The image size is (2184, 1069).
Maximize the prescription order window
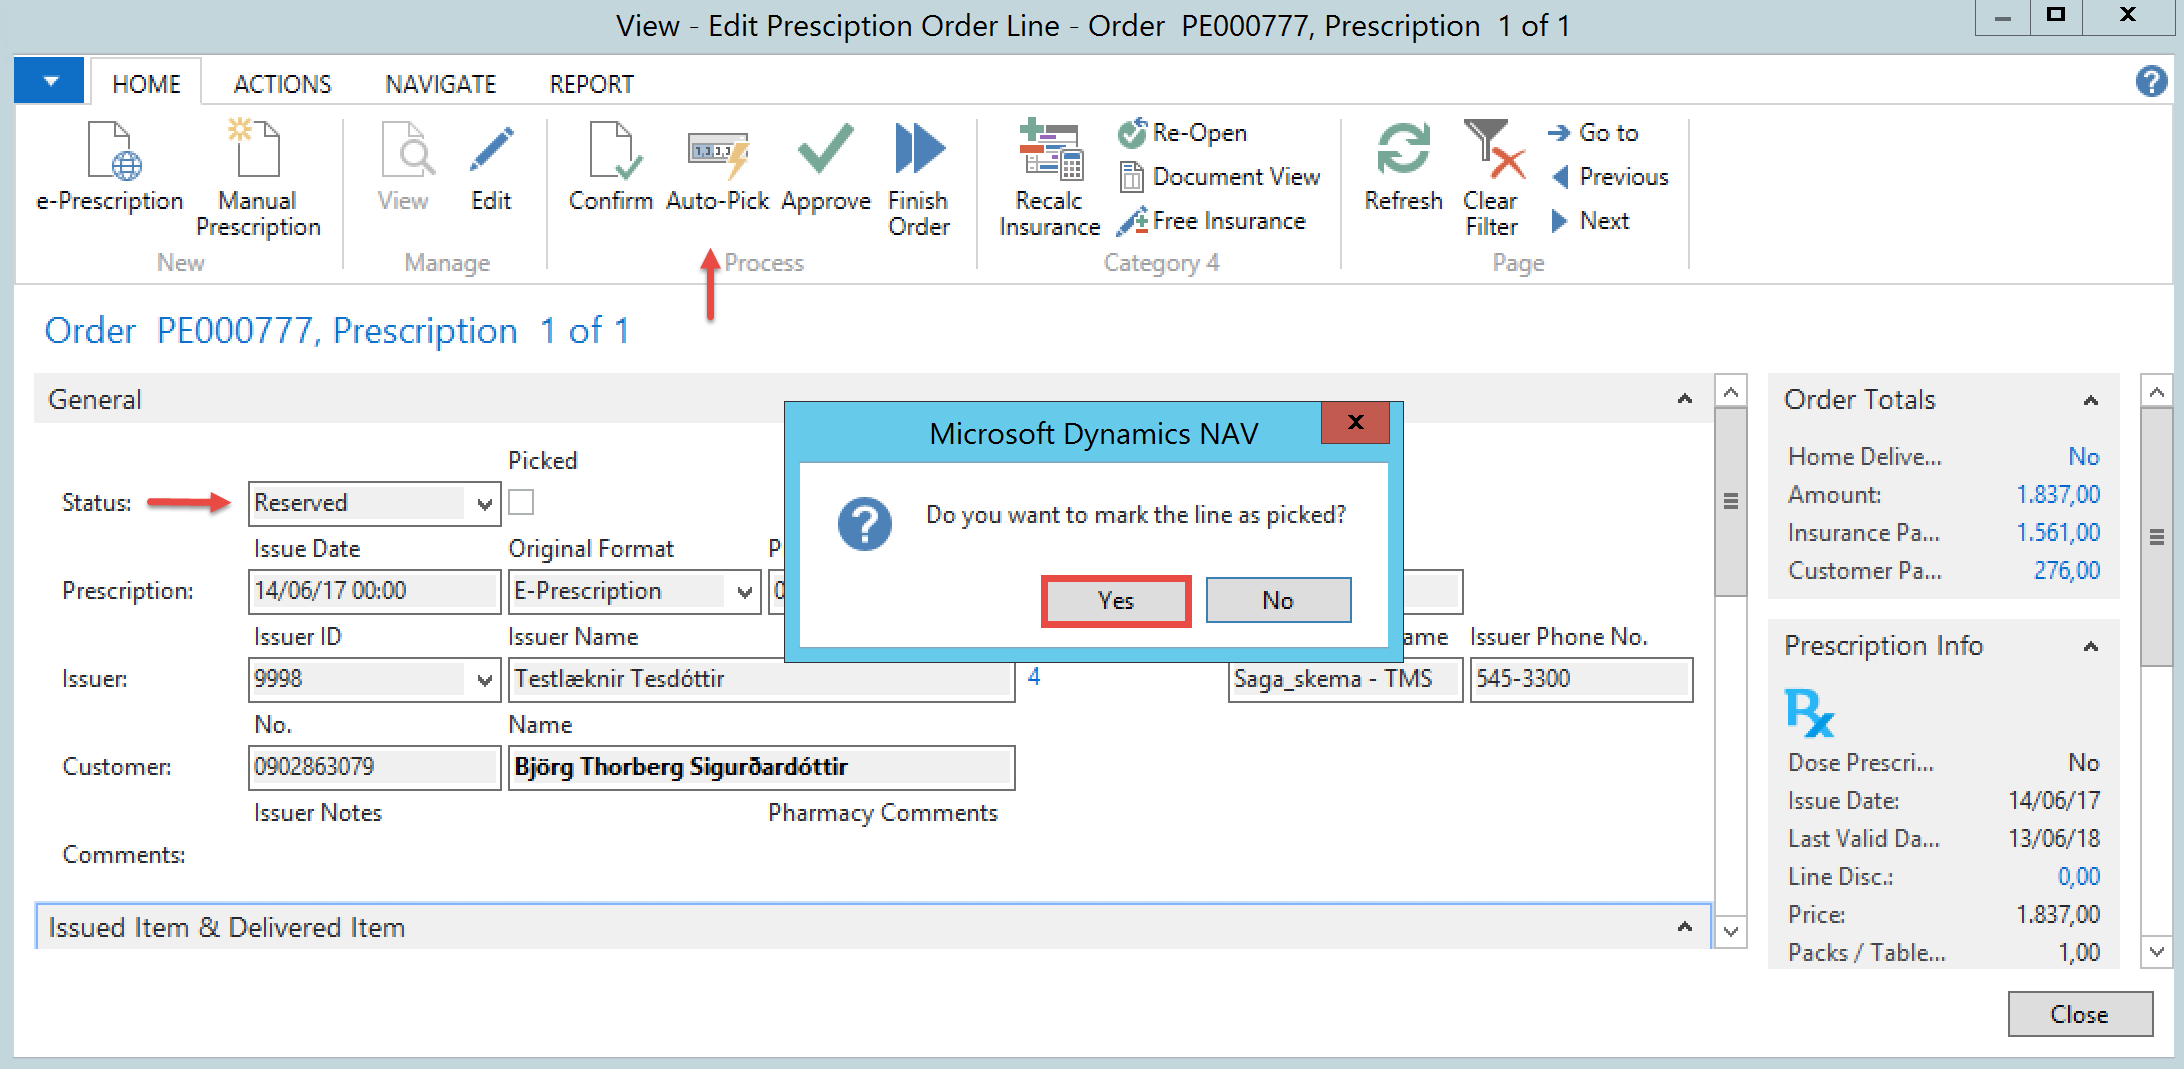coord(2056,16)
